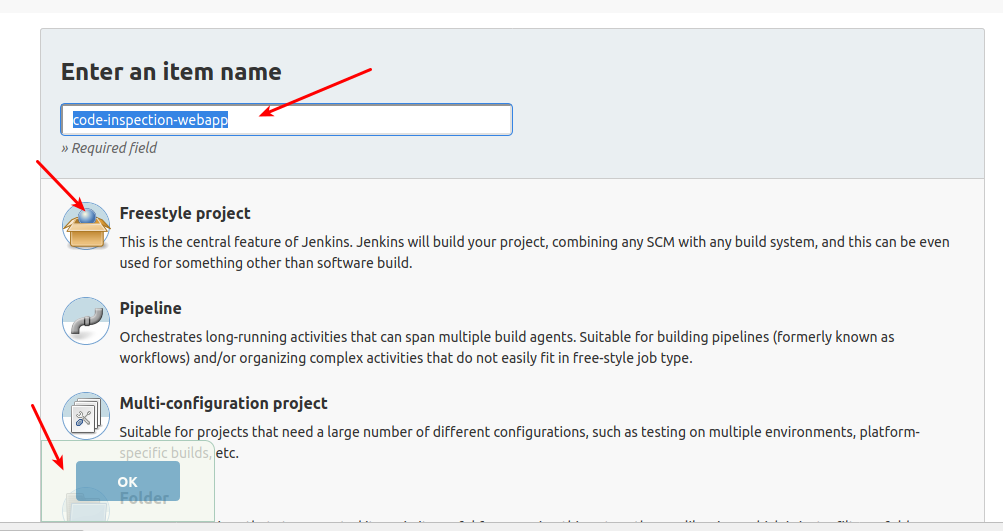Screen dimensions: 1003x531
Task: Choose the Pipeline title
Action: click(151, 308)
